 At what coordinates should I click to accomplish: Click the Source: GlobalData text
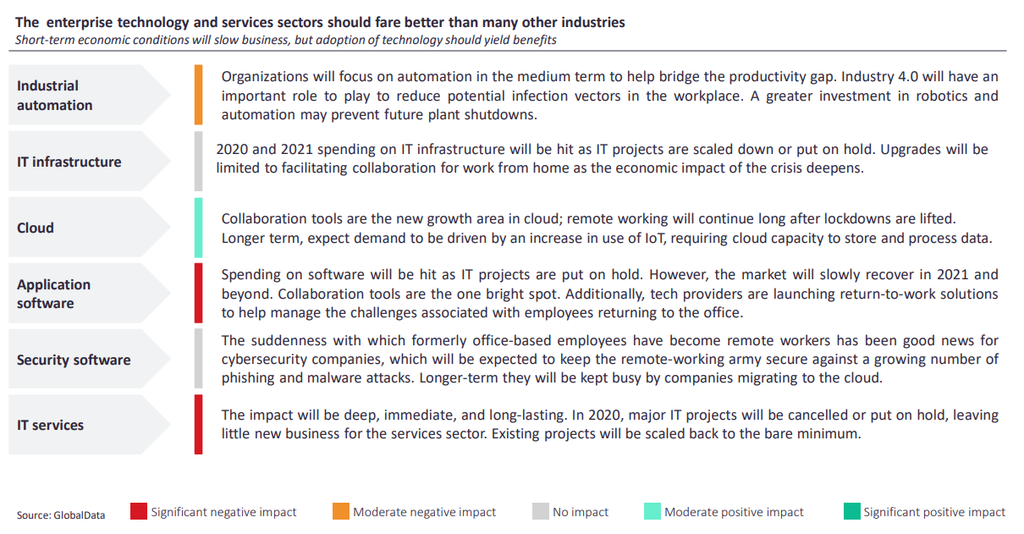(x=61, y=515)
